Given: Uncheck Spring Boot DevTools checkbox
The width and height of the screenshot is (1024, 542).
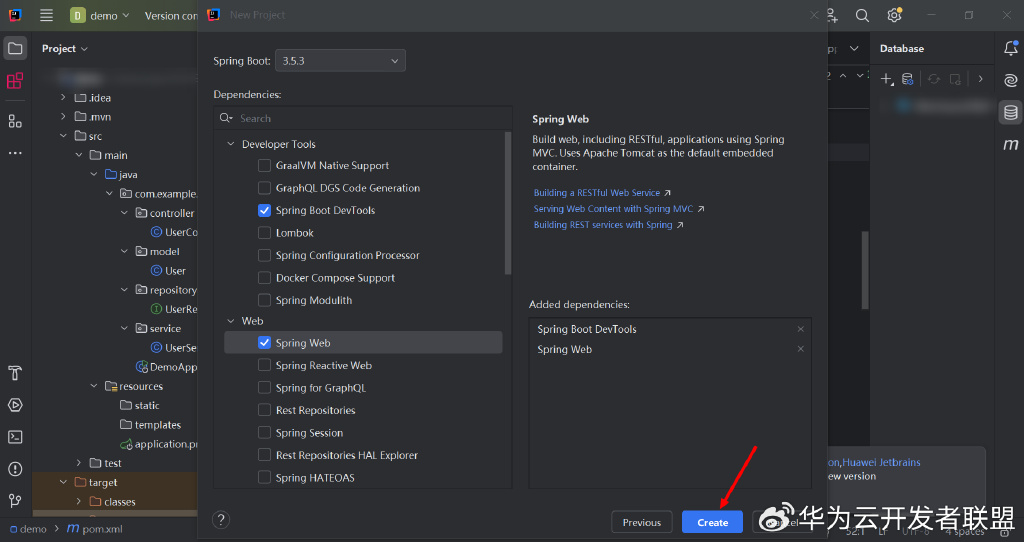Looking at the screenshot, I should click(x=264, y=210).
